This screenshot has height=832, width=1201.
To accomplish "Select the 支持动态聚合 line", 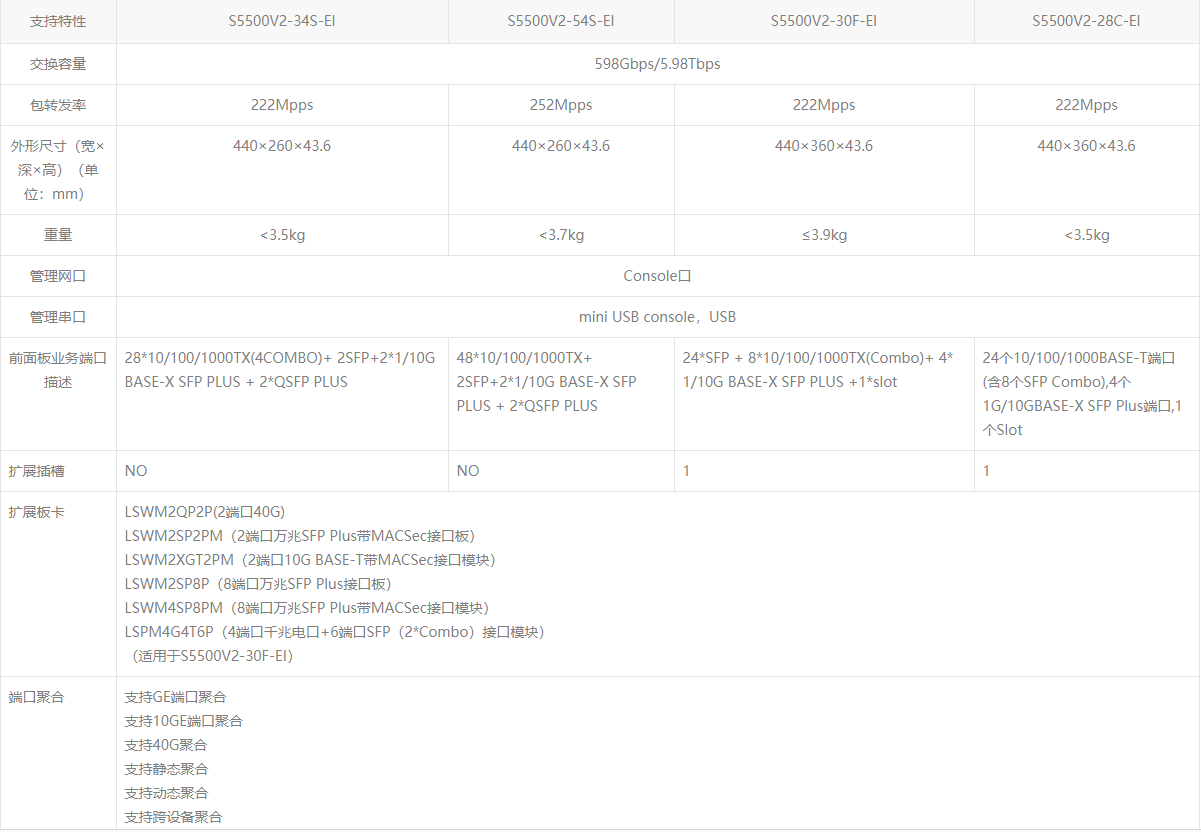I will tap(167, 793).
